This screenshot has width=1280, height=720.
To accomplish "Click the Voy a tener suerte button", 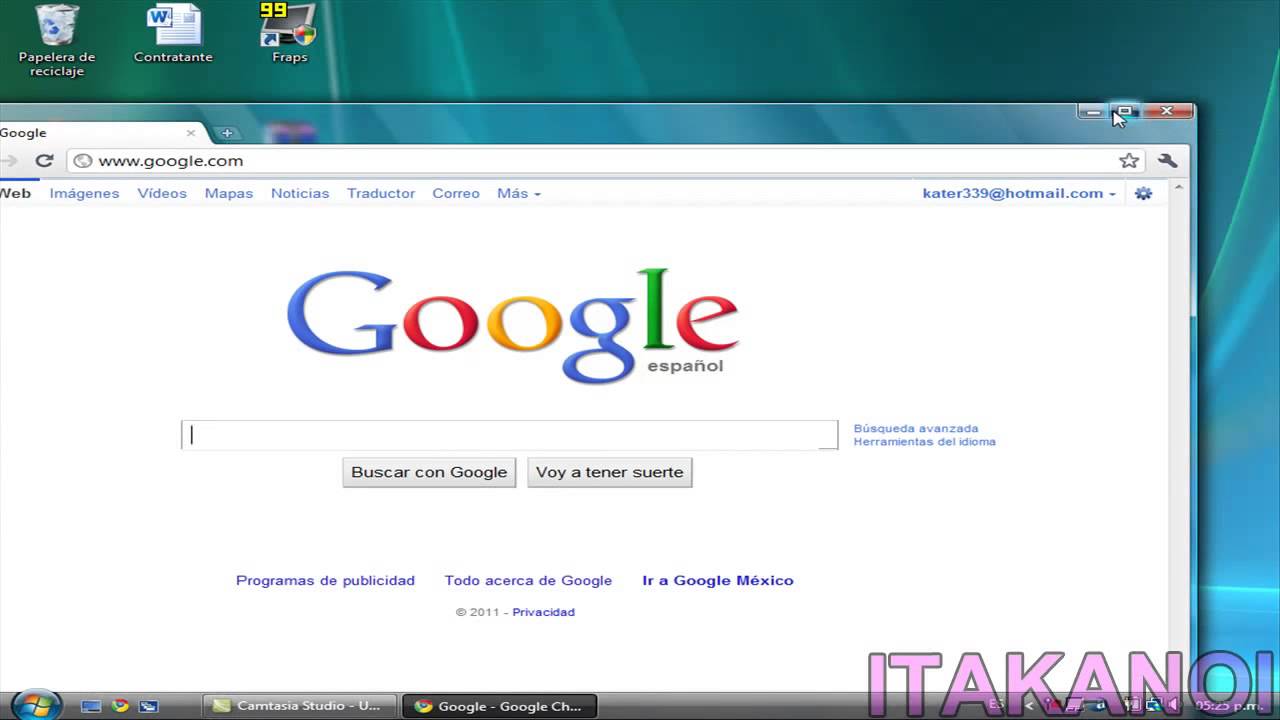I will tap(610, 472).
